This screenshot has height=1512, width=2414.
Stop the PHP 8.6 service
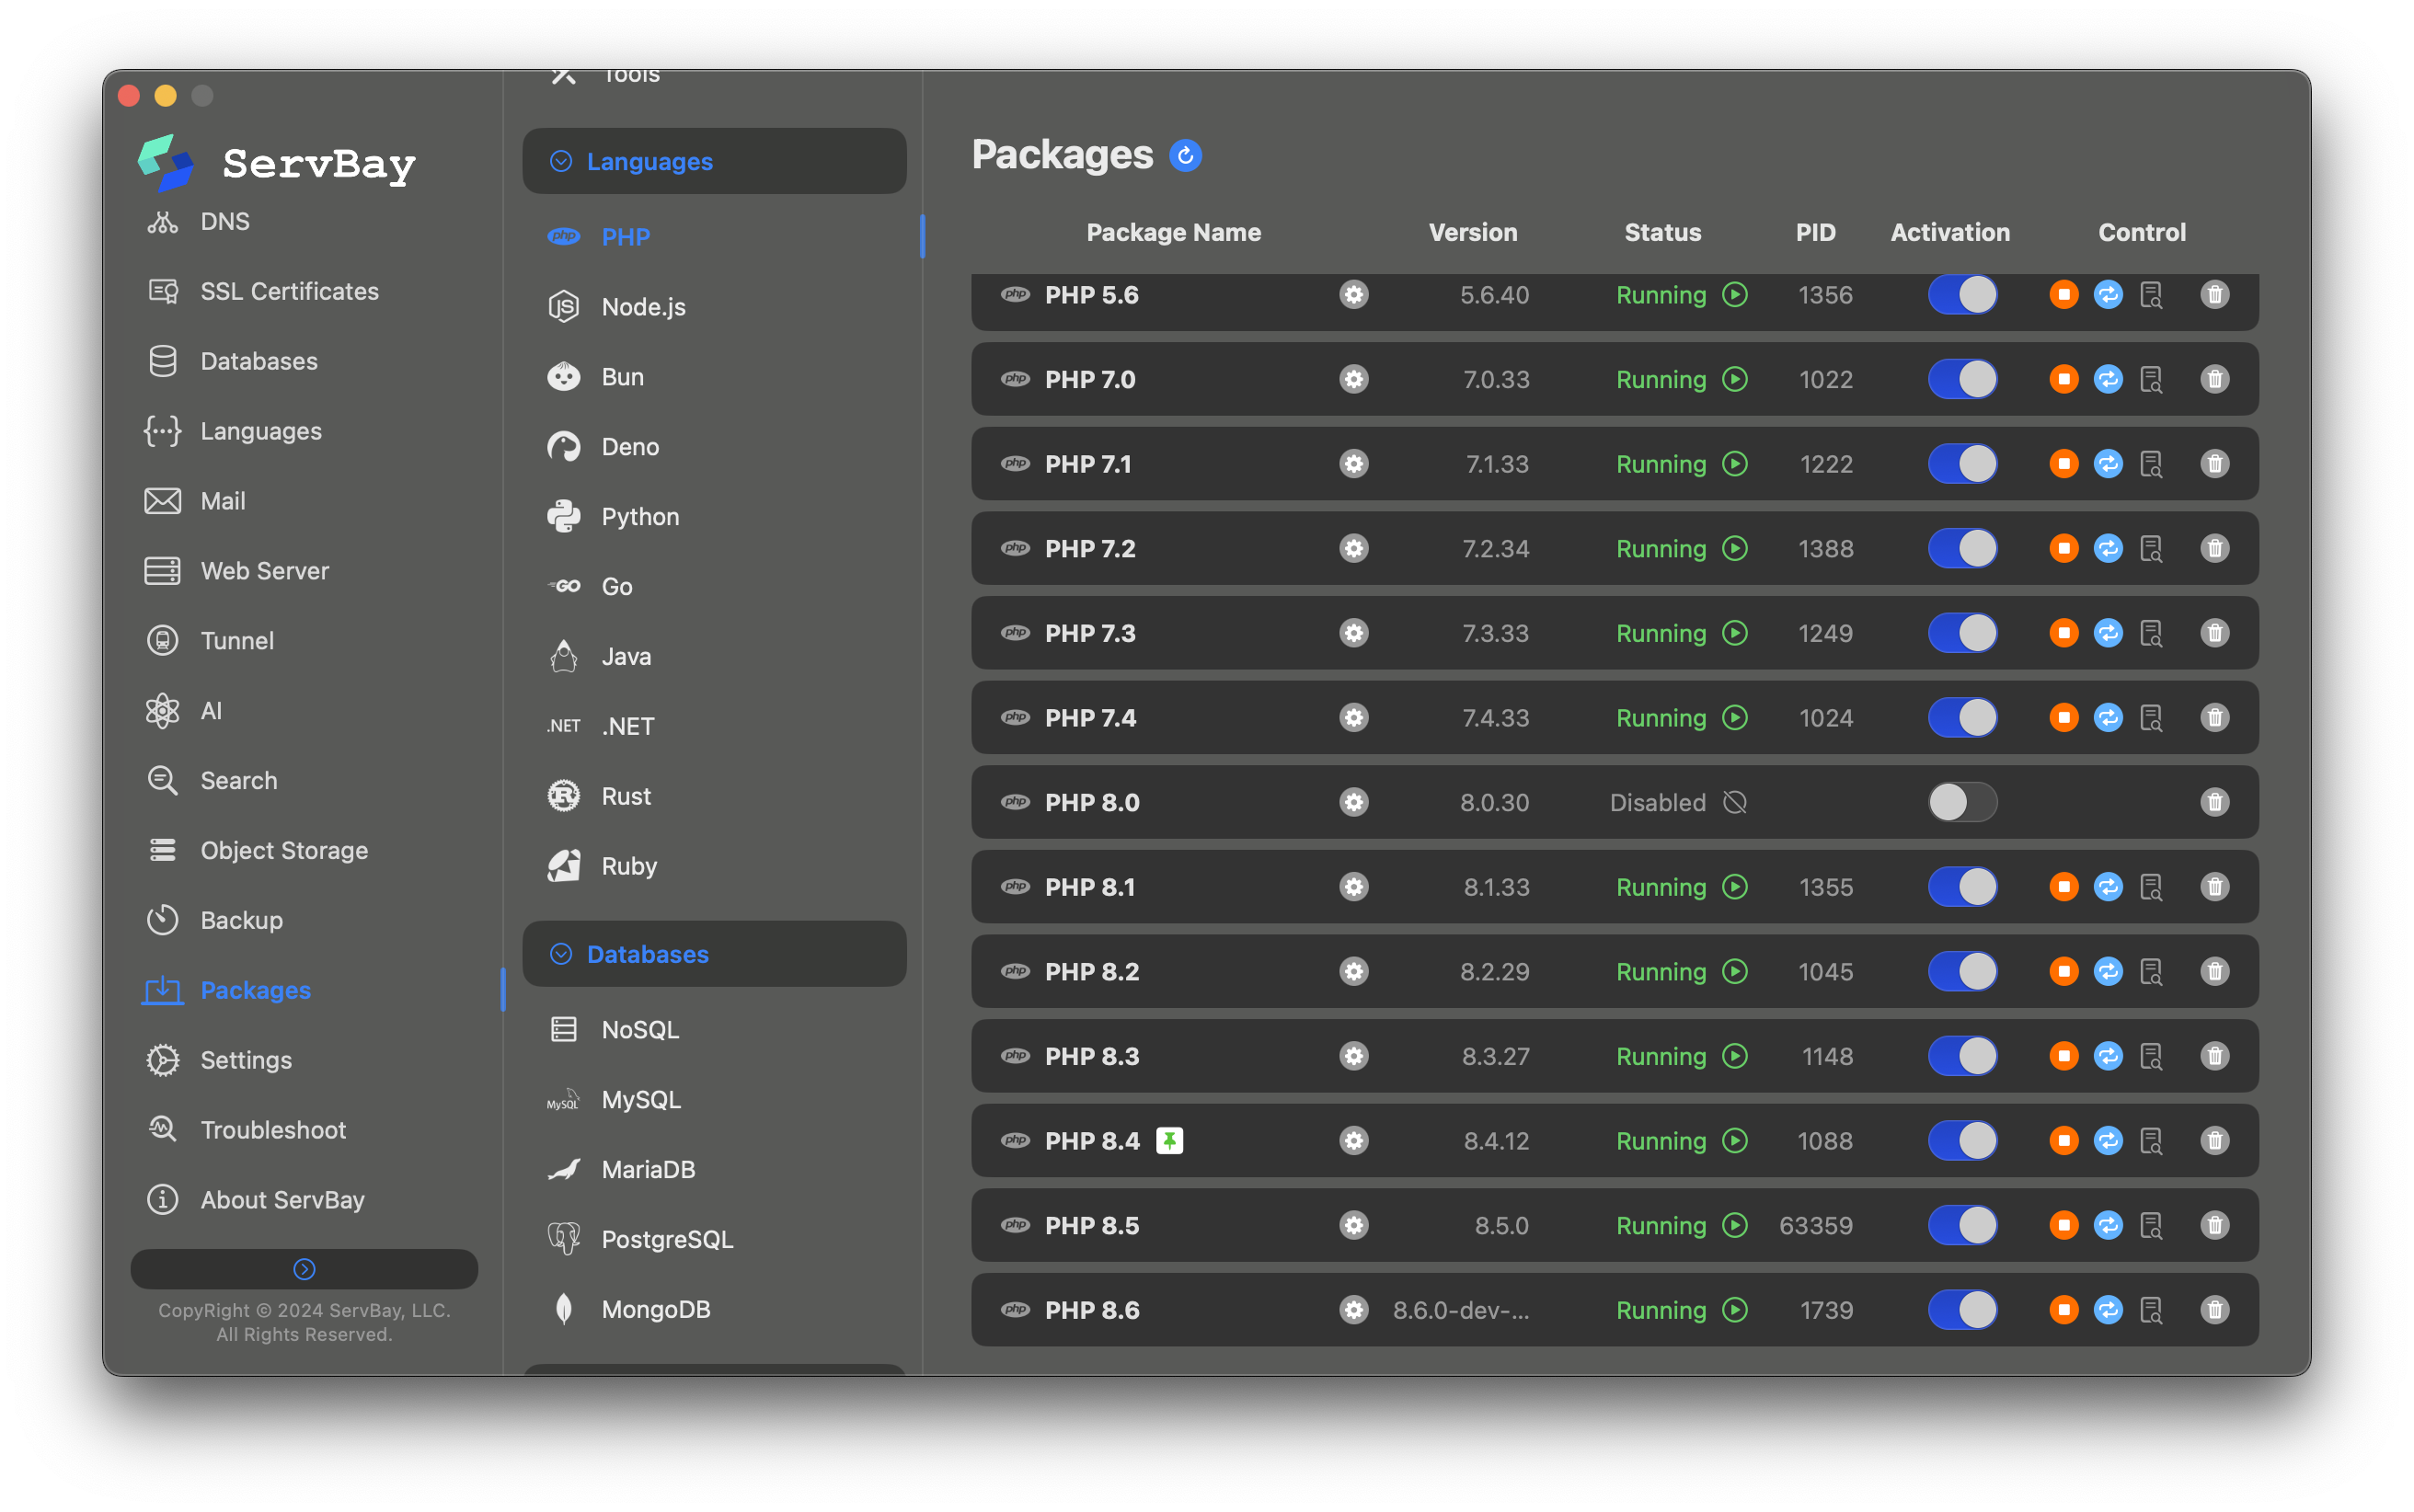(2063, 1310)
